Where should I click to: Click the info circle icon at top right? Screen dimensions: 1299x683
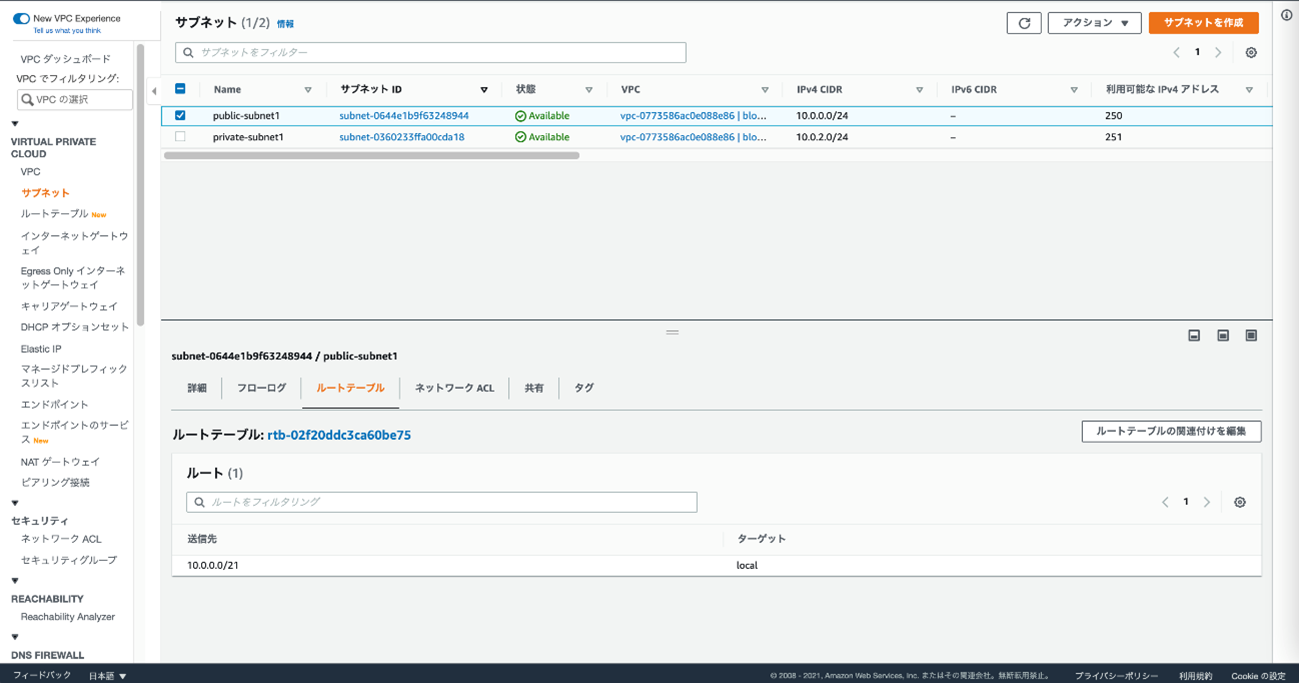(x=1287, y=15)
